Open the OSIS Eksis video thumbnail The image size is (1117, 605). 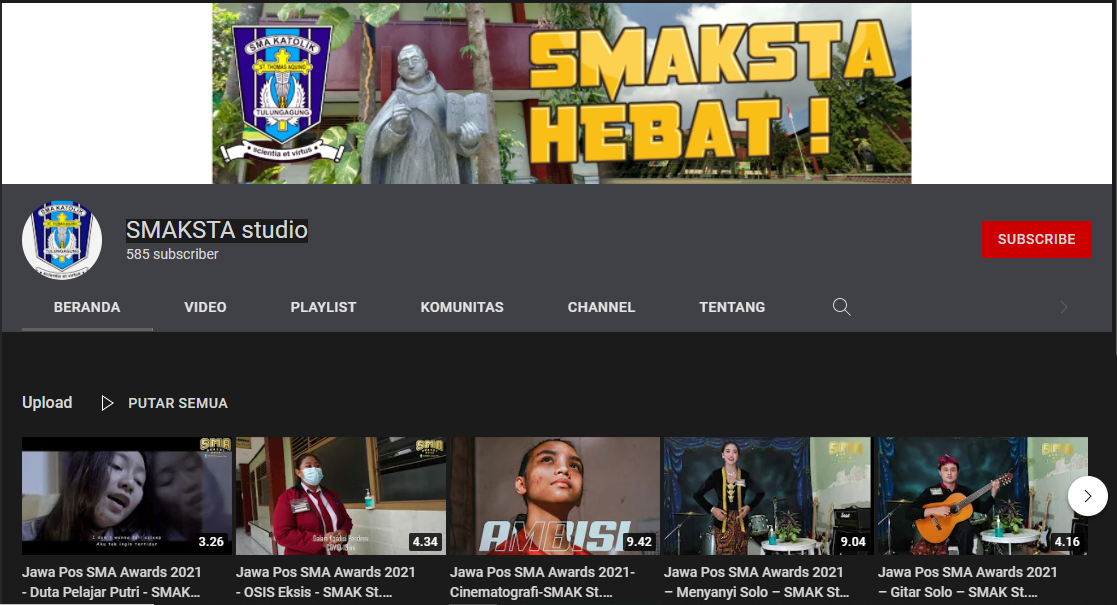pyautogui.click(x=341, y=496)
